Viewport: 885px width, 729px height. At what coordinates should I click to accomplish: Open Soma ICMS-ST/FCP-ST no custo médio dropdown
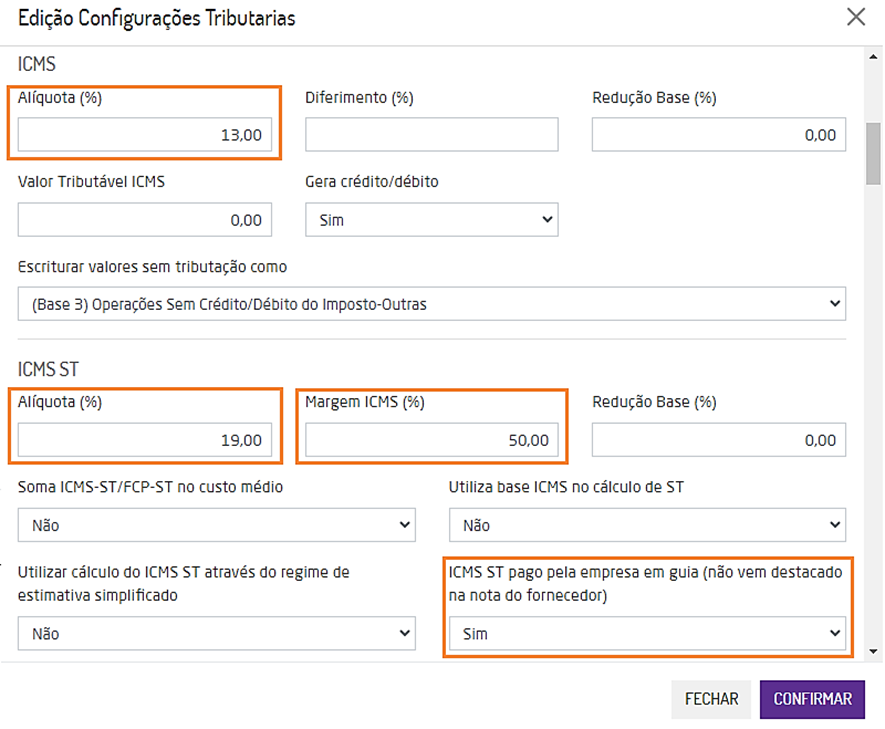click(x=216, y=524)
